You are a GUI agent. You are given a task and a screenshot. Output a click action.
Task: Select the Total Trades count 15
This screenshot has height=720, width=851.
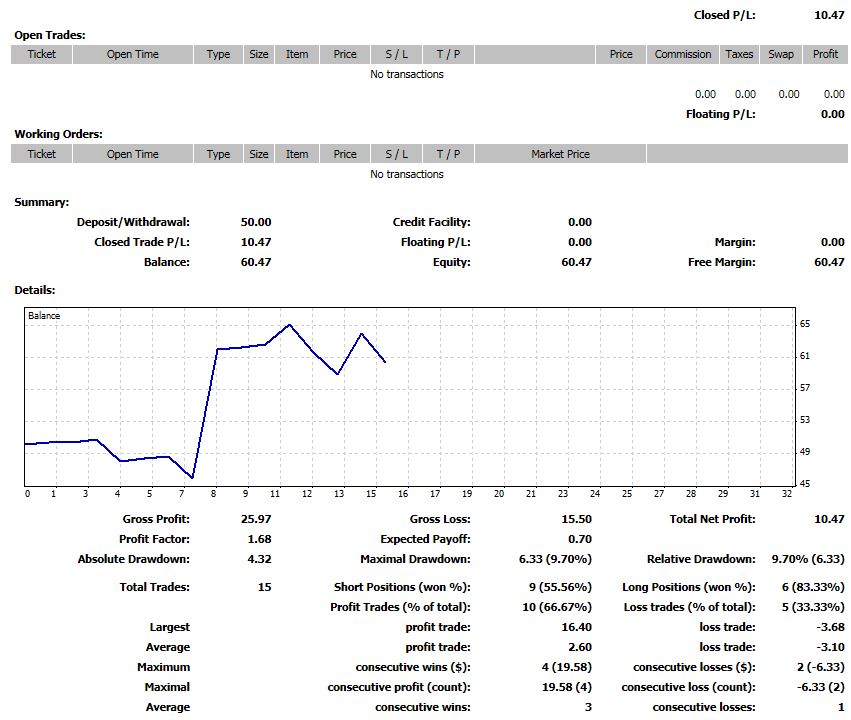pyautogui.click(x=264, y=587)
